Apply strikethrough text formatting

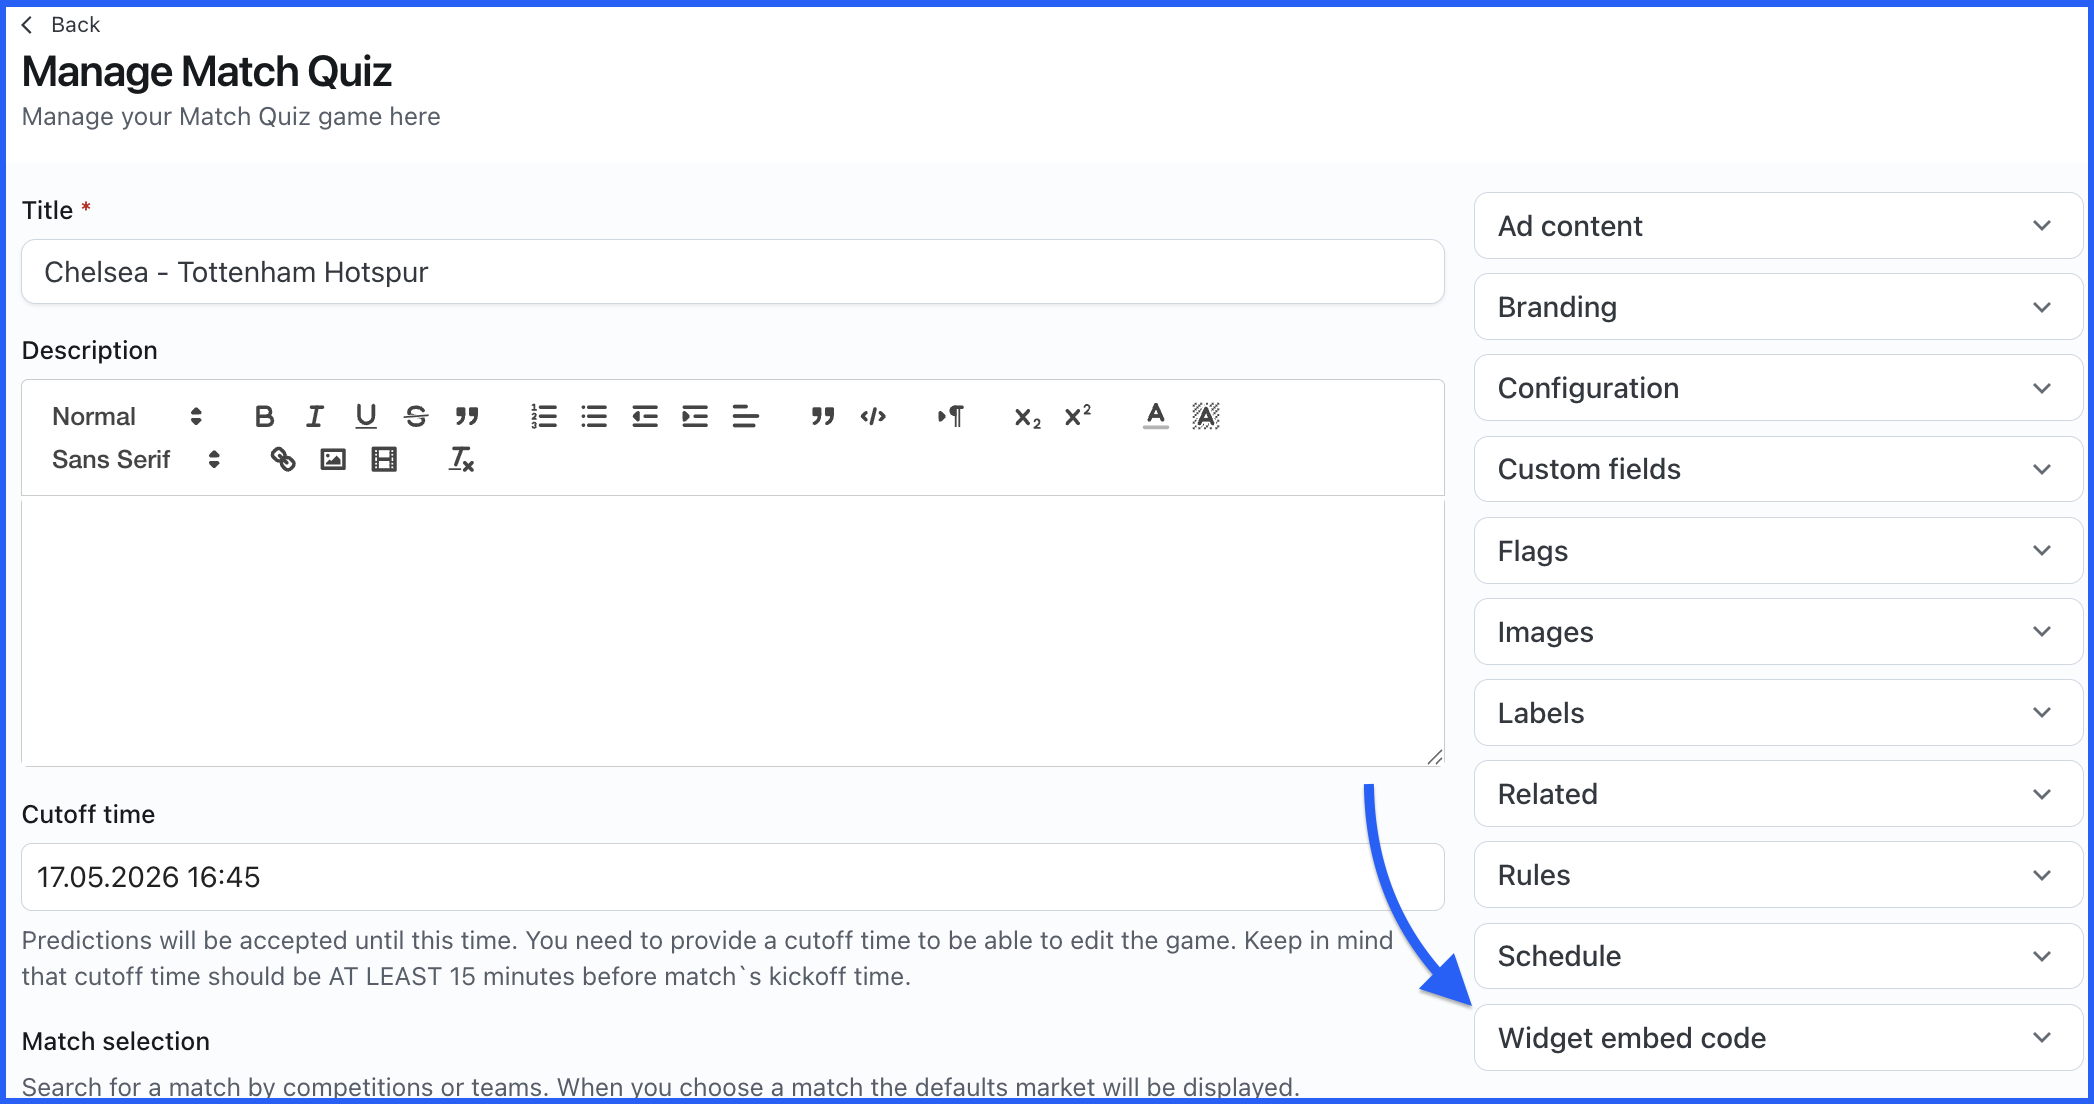point(416,416)
